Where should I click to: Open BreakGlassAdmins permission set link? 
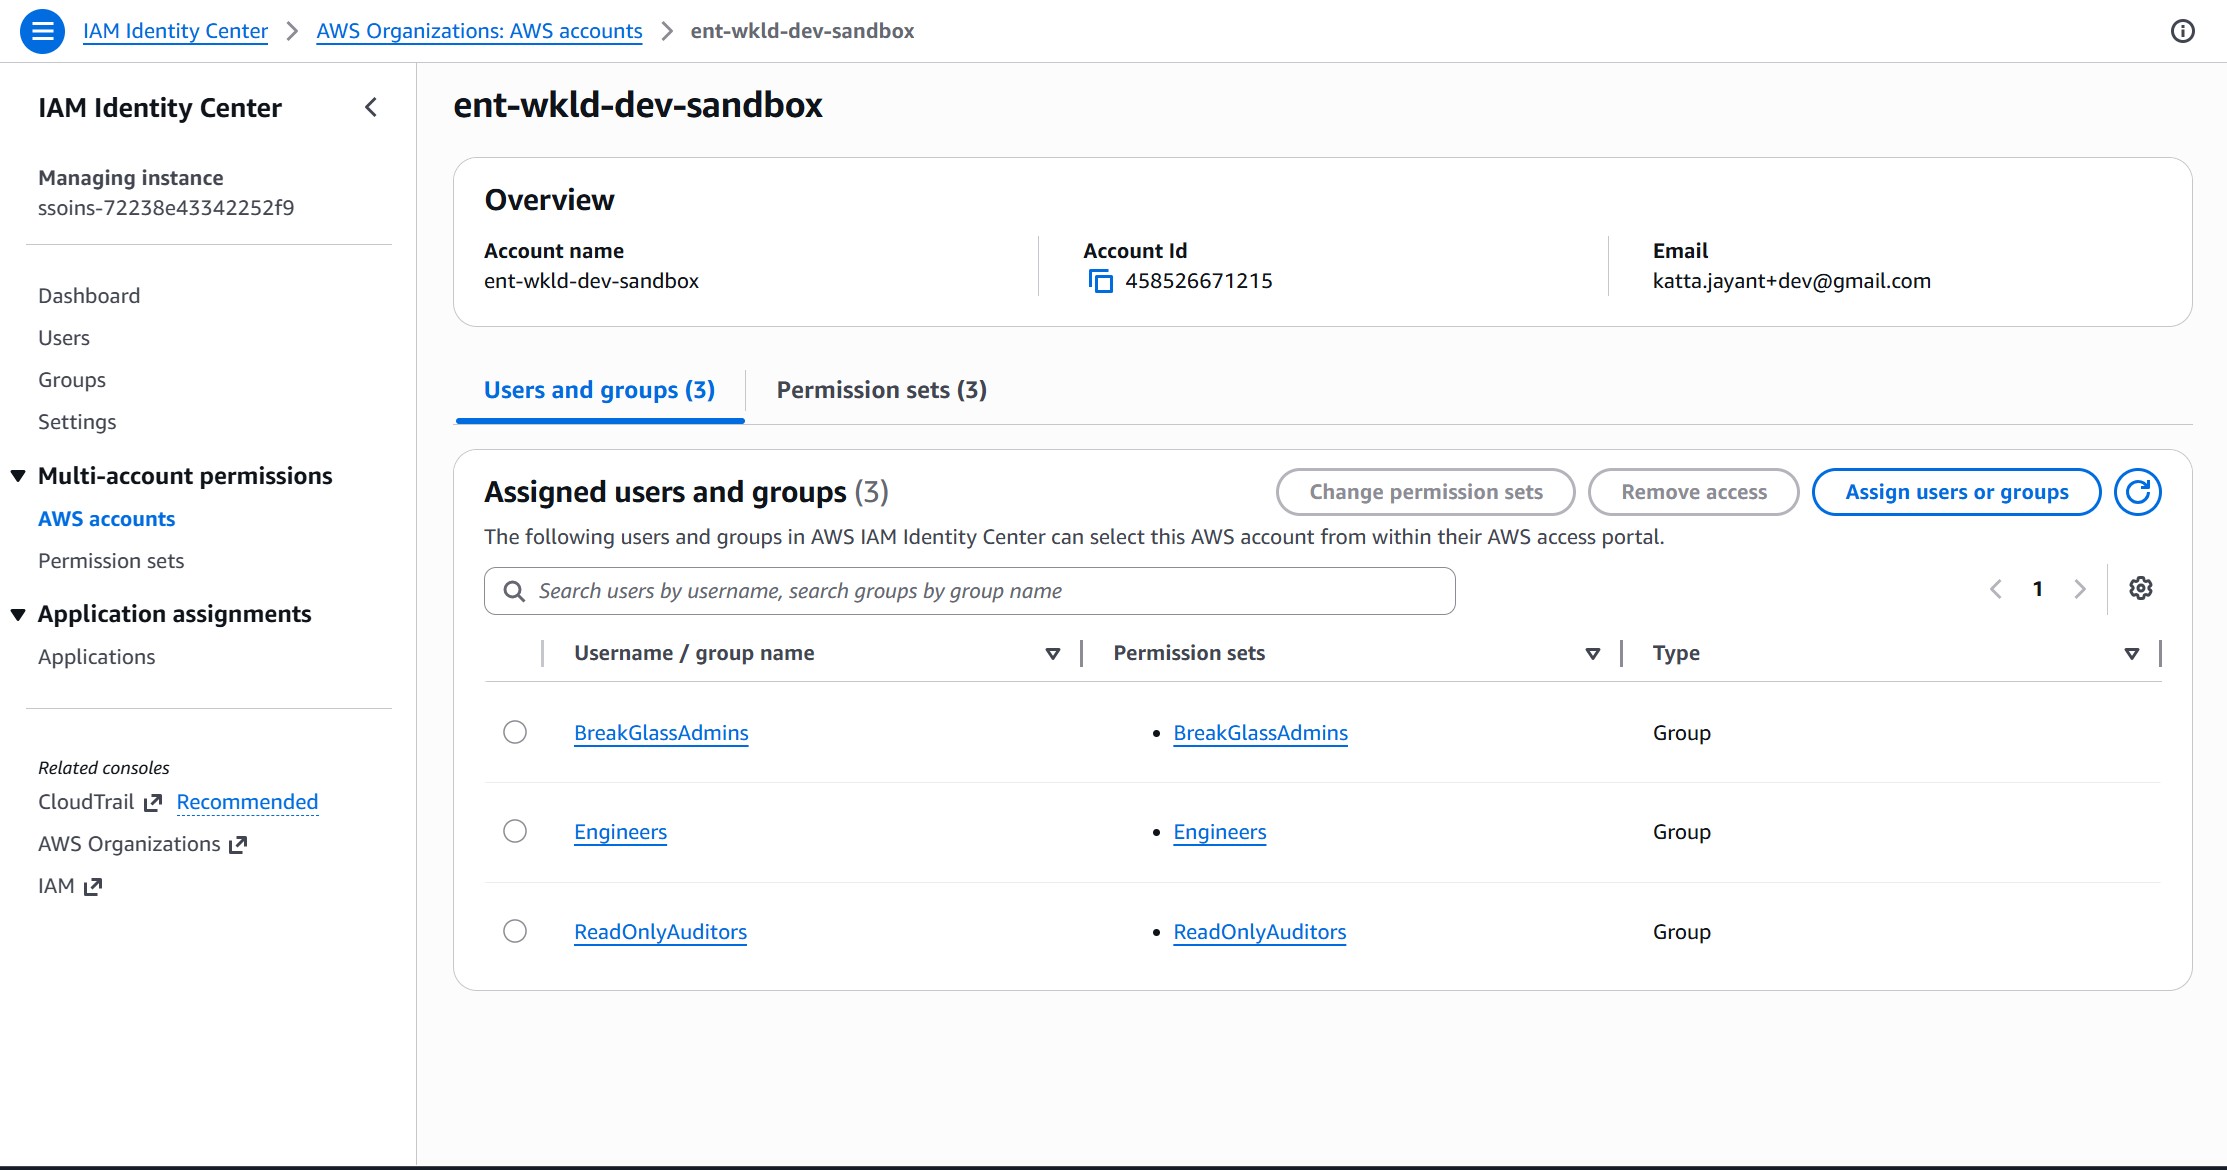1260,733
